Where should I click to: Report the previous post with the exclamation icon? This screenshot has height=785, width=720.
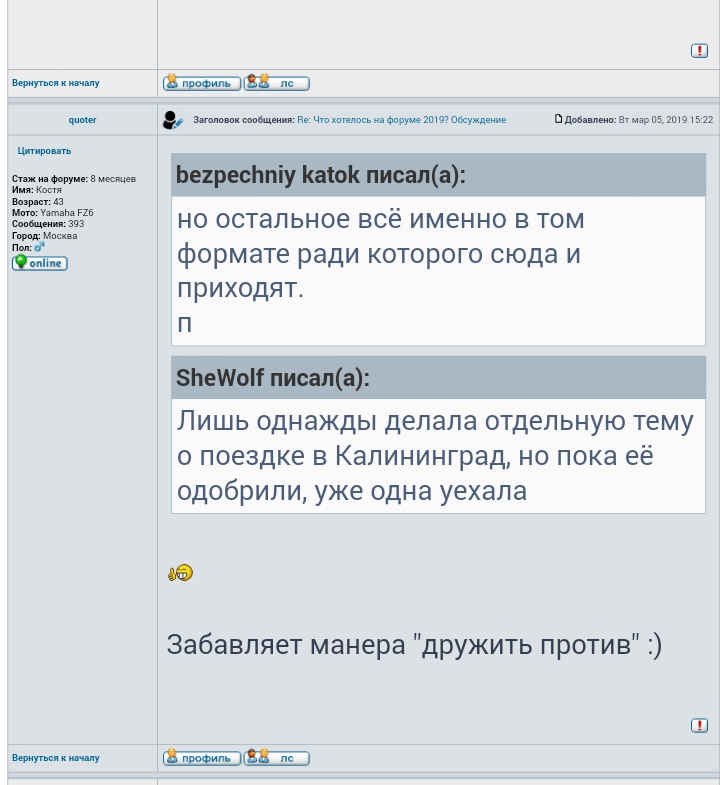coord(699,51)
